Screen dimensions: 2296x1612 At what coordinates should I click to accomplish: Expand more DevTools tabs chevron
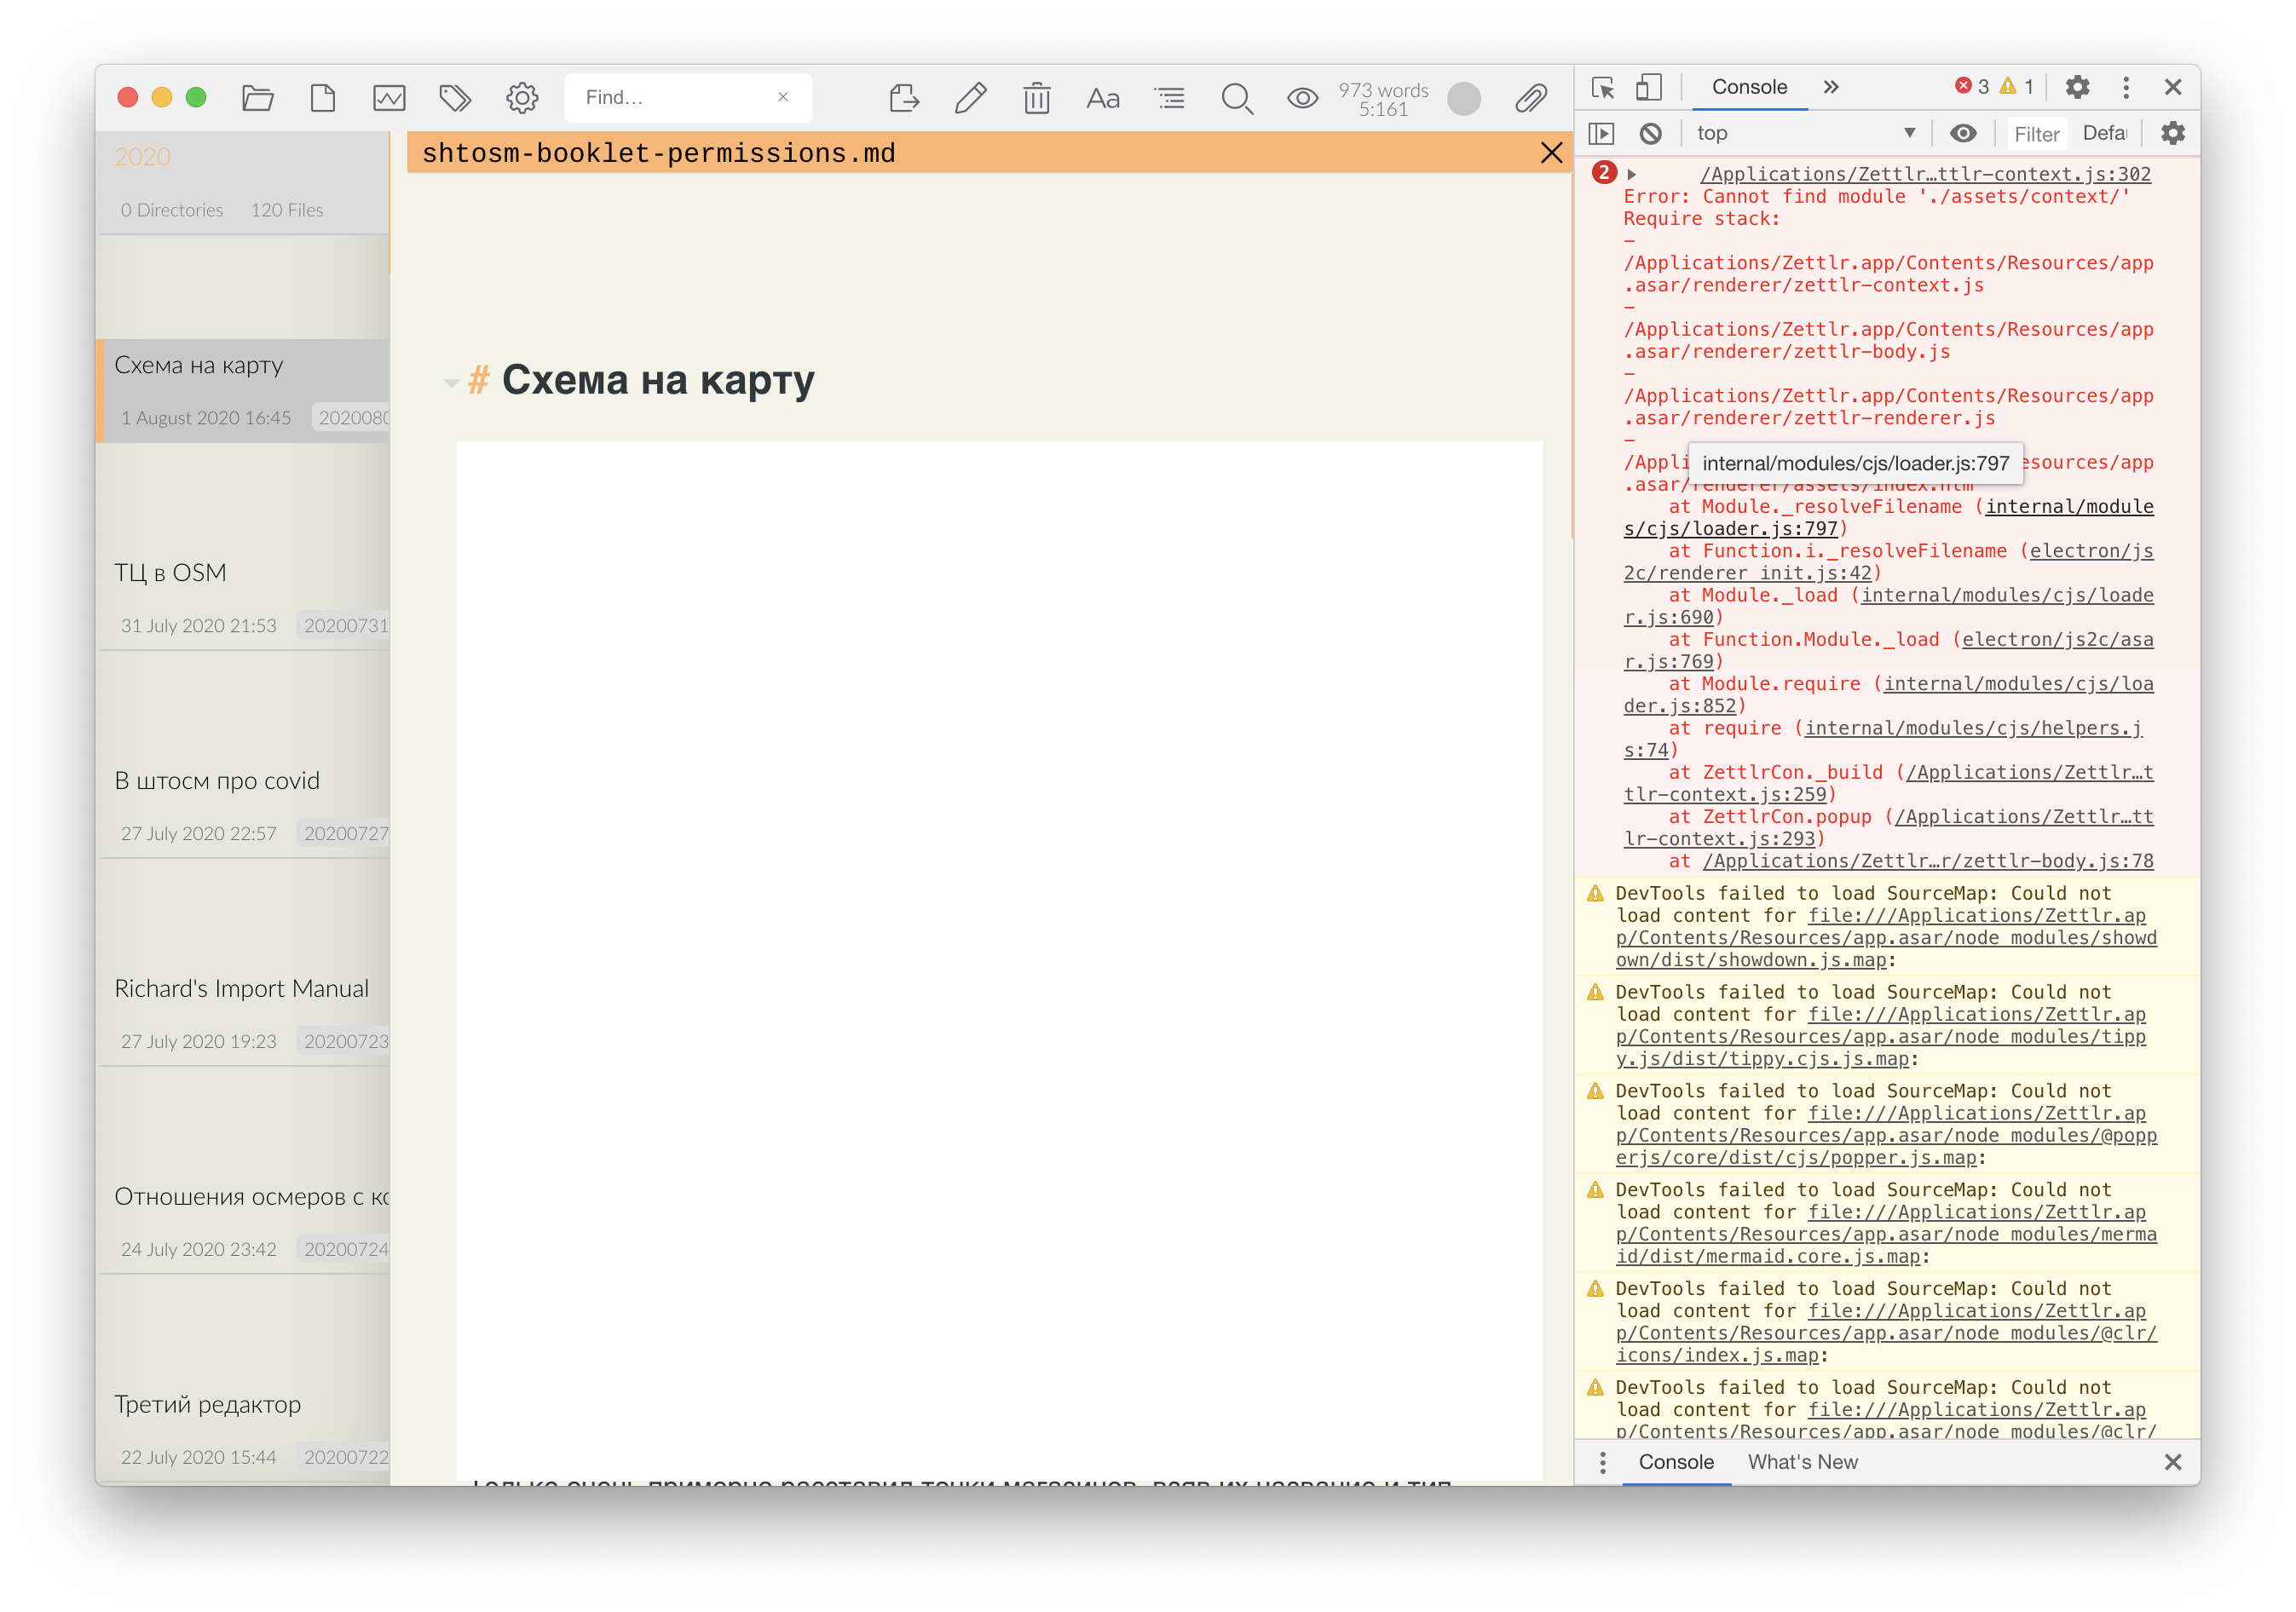1830,87
